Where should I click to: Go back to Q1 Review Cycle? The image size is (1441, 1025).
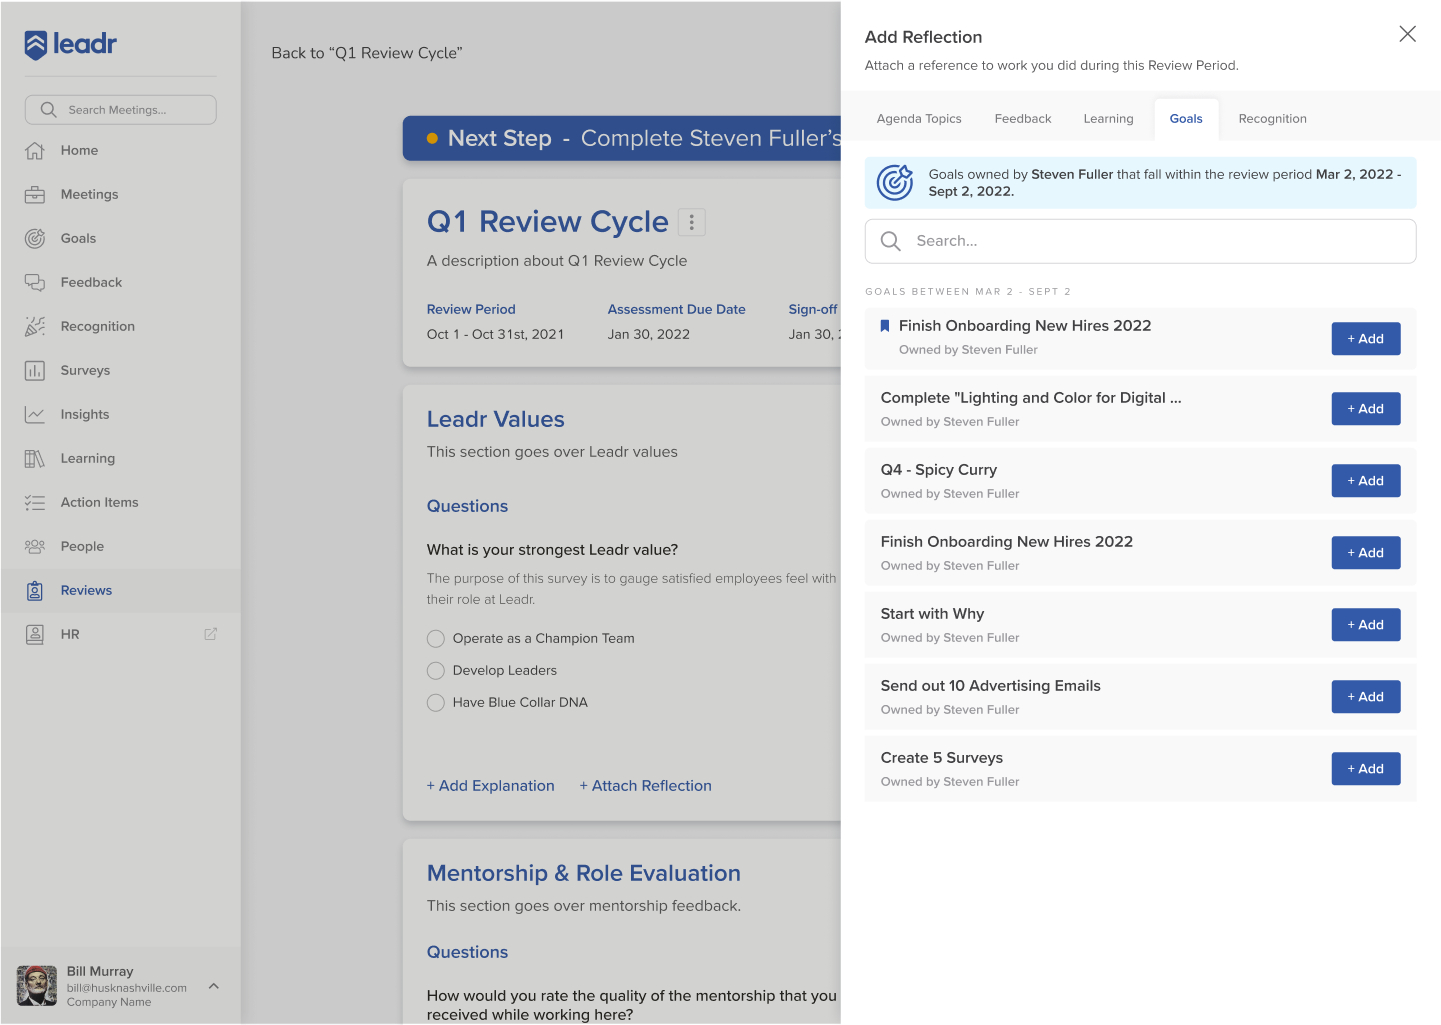click(x=367, y=53)
